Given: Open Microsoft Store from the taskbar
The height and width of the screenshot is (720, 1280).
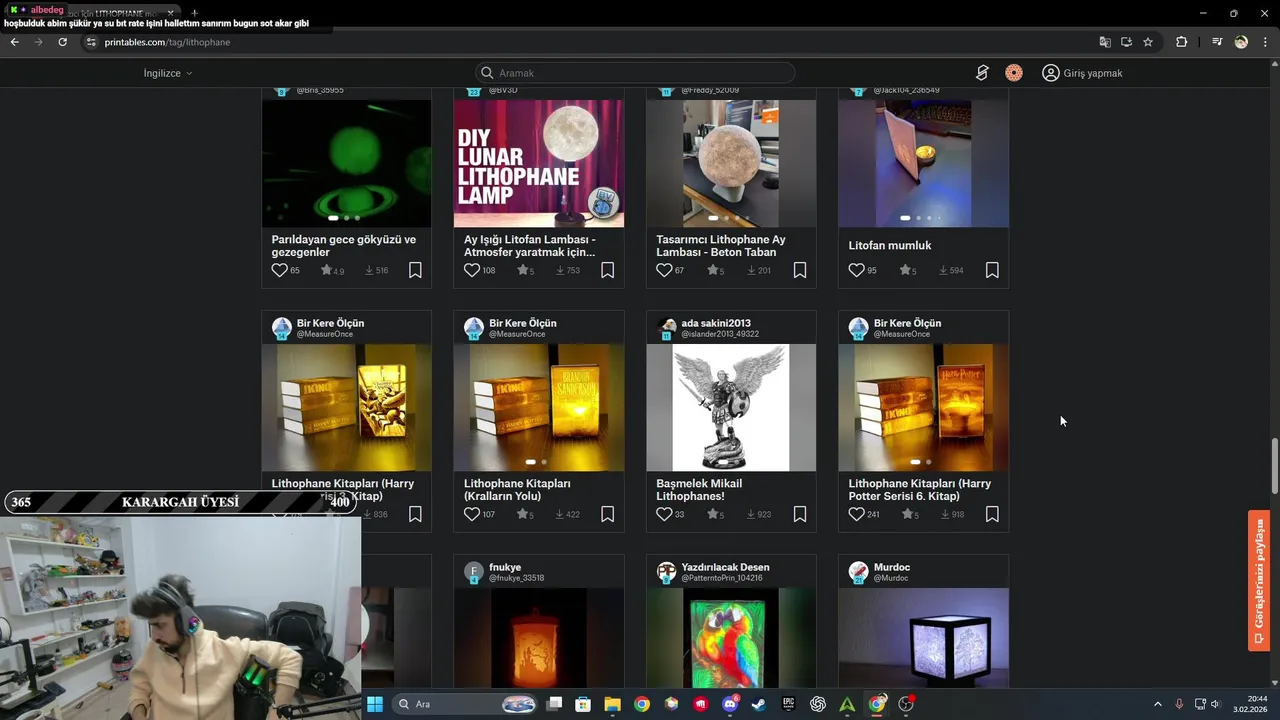Looking at the screenshot, I should (583, 704).
